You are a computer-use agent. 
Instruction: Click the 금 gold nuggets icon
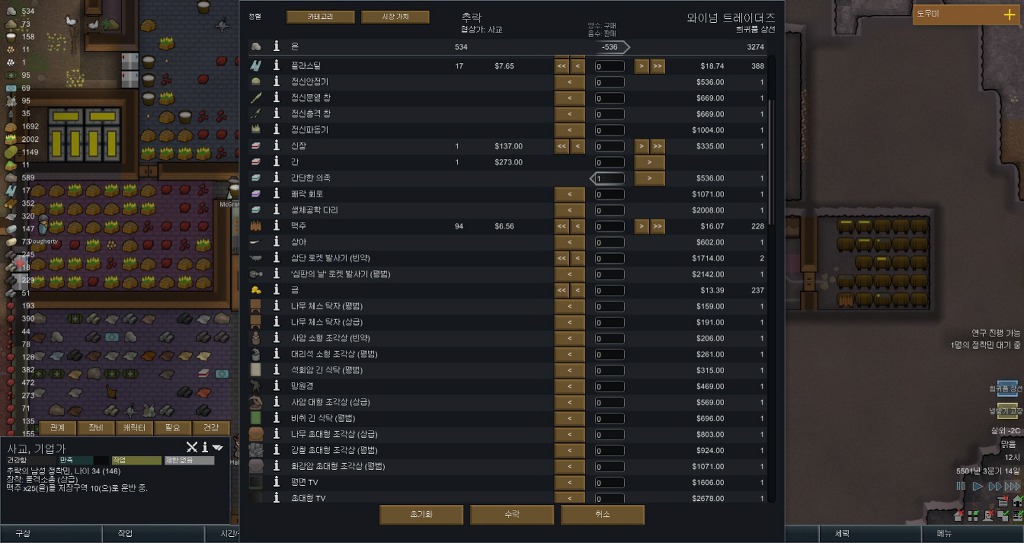256,290
